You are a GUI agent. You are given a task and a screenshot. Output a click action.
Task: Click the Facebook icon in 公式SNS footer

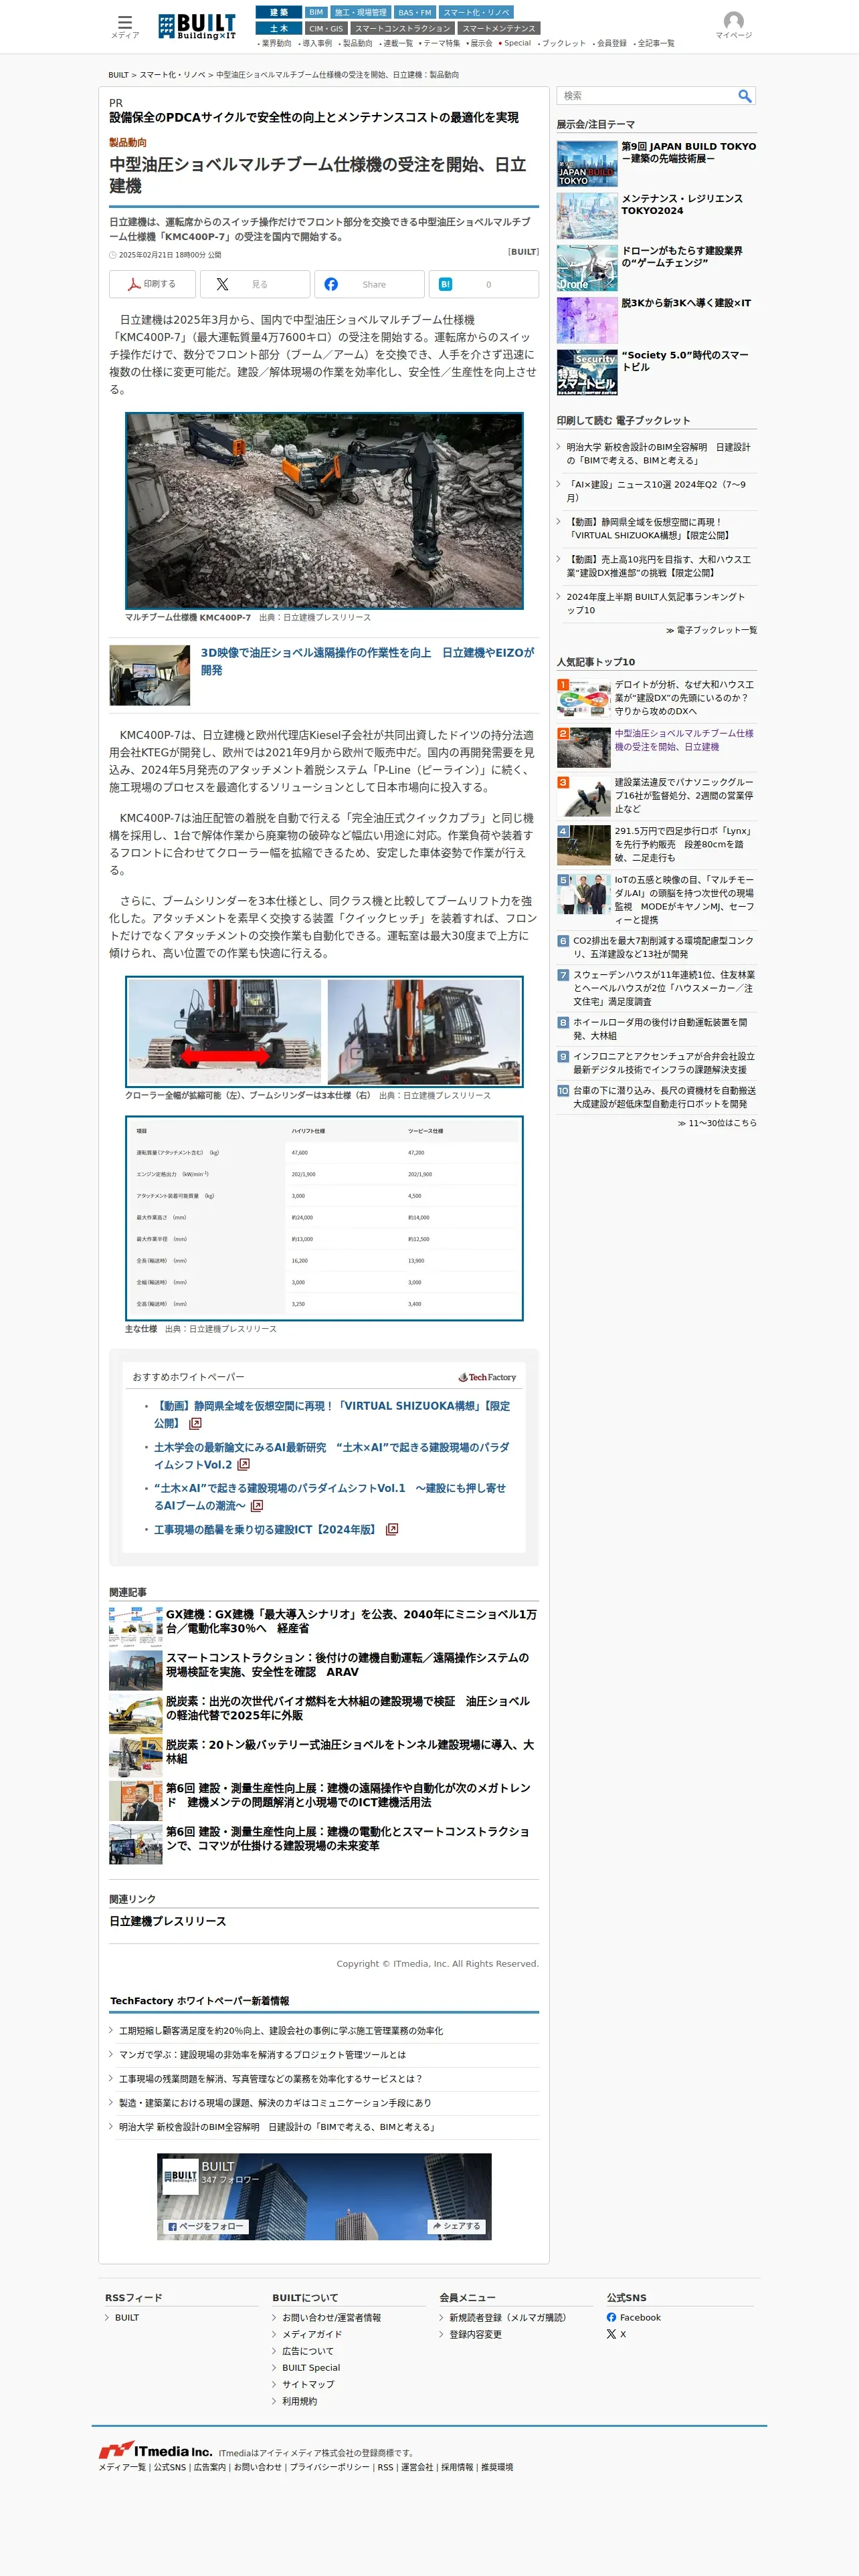(x=611, y=2317)
